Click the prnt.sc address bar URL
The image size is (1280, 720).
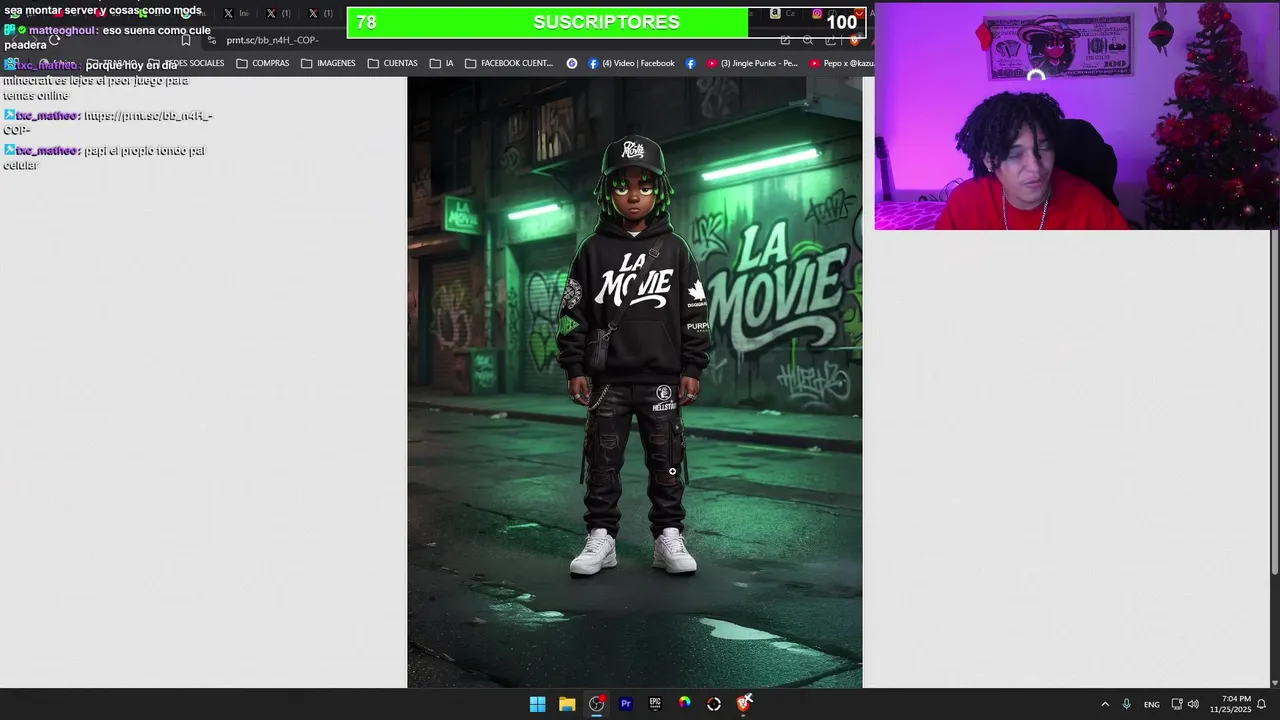click(x=272, y=40)
